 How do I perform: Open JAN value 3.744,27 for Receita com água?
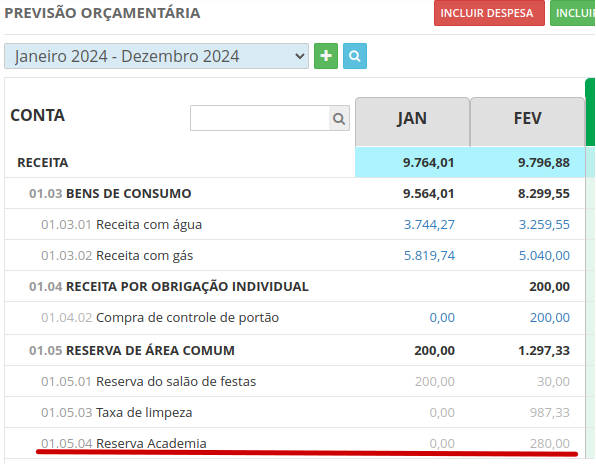click(x=429, y=225)
